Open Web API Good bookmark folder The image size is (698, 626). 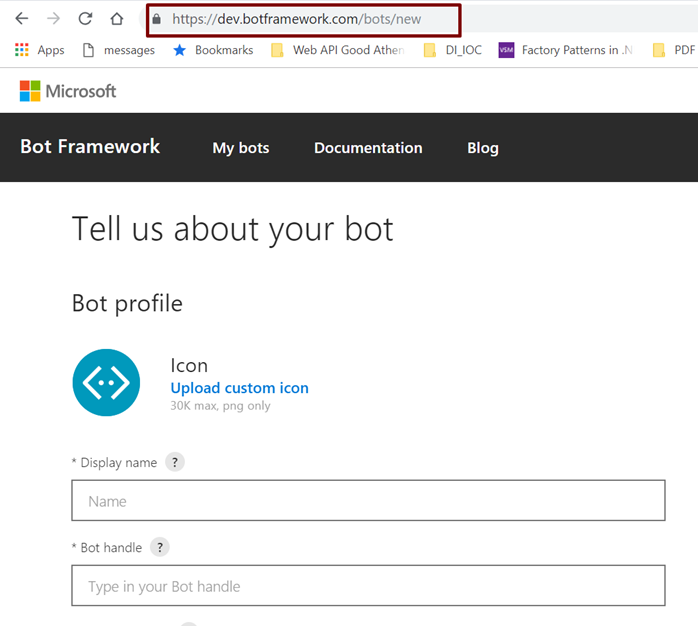(337, 50)
